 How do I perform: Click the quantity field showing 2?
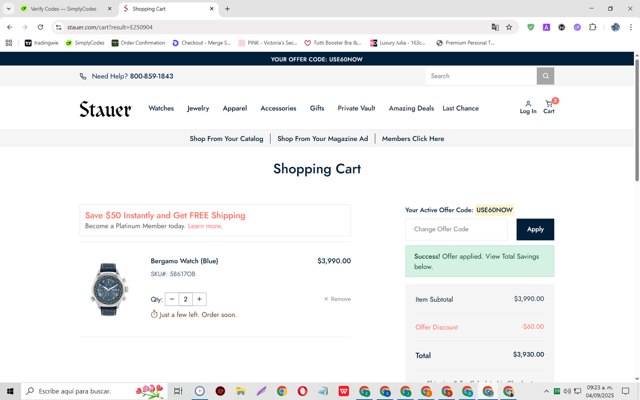tap(185, 299)
